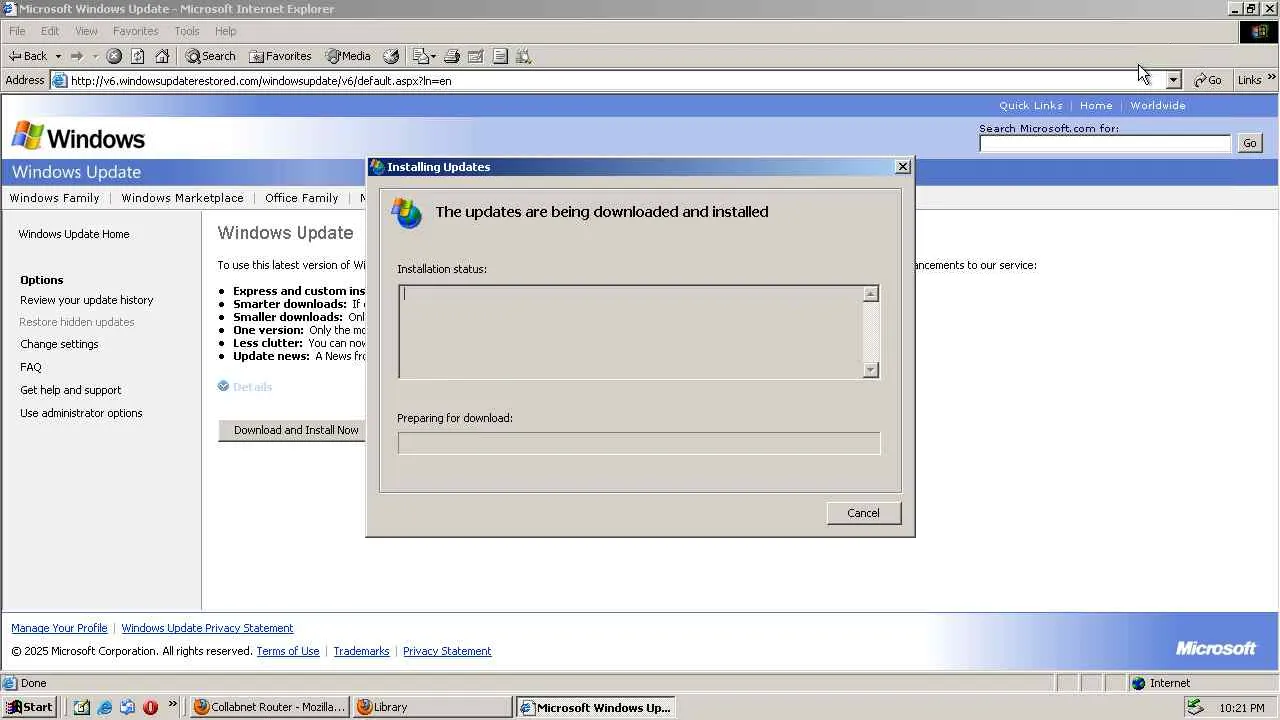Click the red Opera quick launch icon

[151, 707]
